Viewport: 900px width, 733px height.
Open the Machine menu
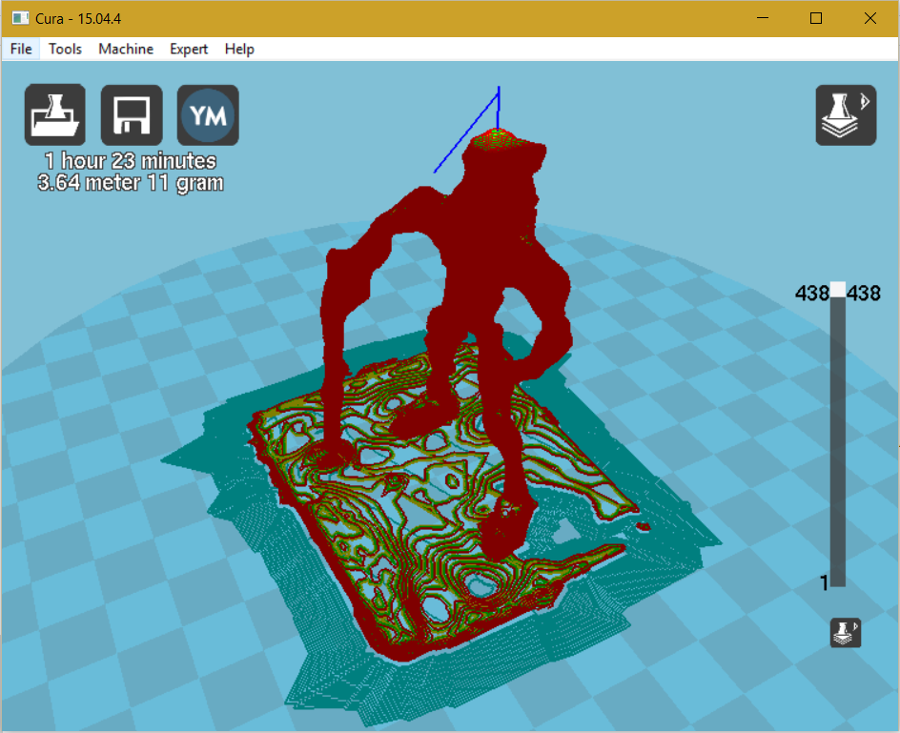pyautogui.click(x=126, y=49)
